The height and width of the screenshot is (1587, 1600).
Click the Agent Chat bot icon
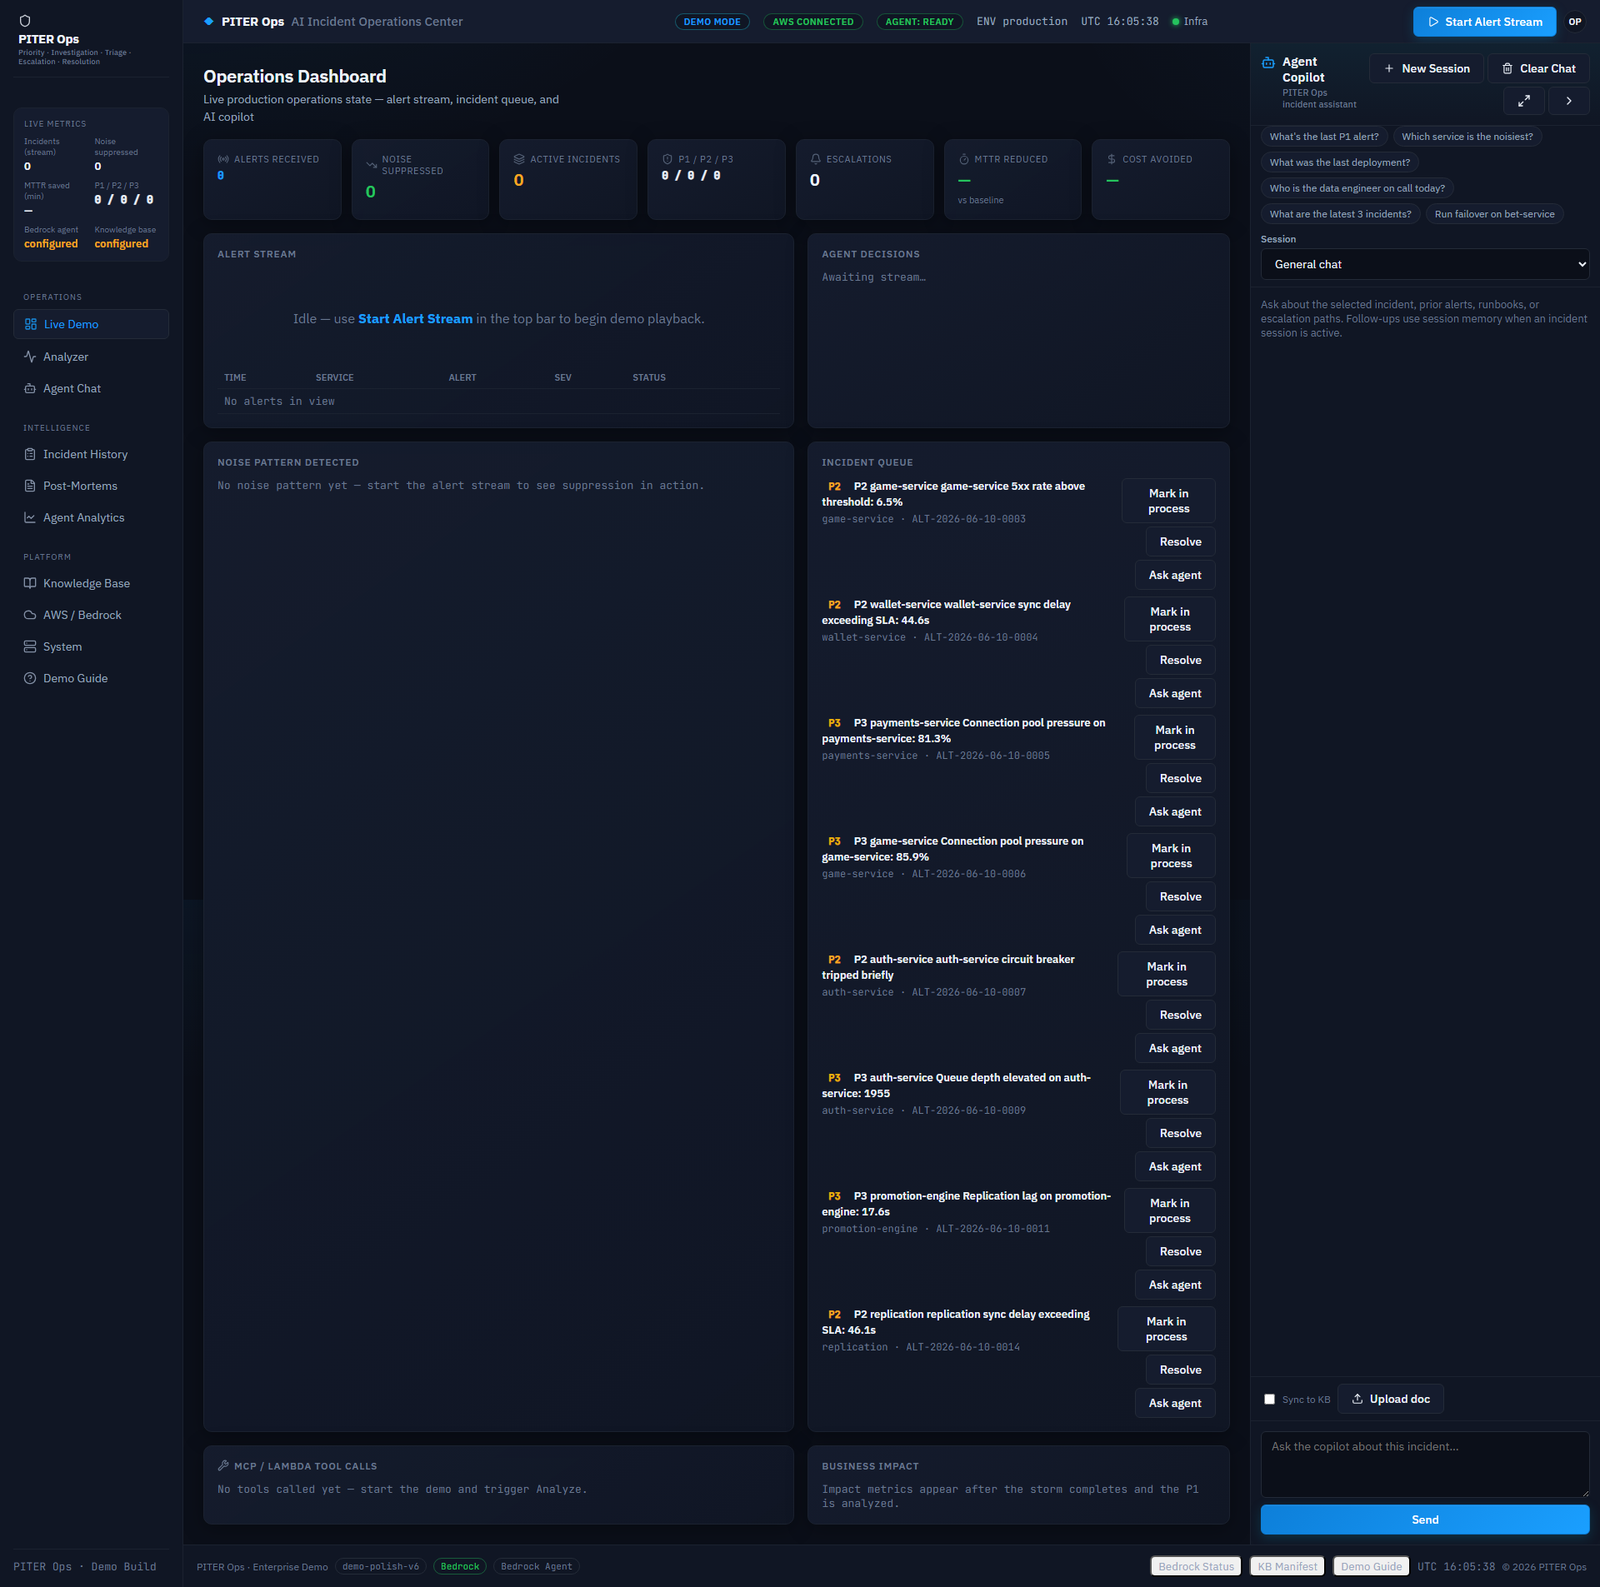(30, 389)
